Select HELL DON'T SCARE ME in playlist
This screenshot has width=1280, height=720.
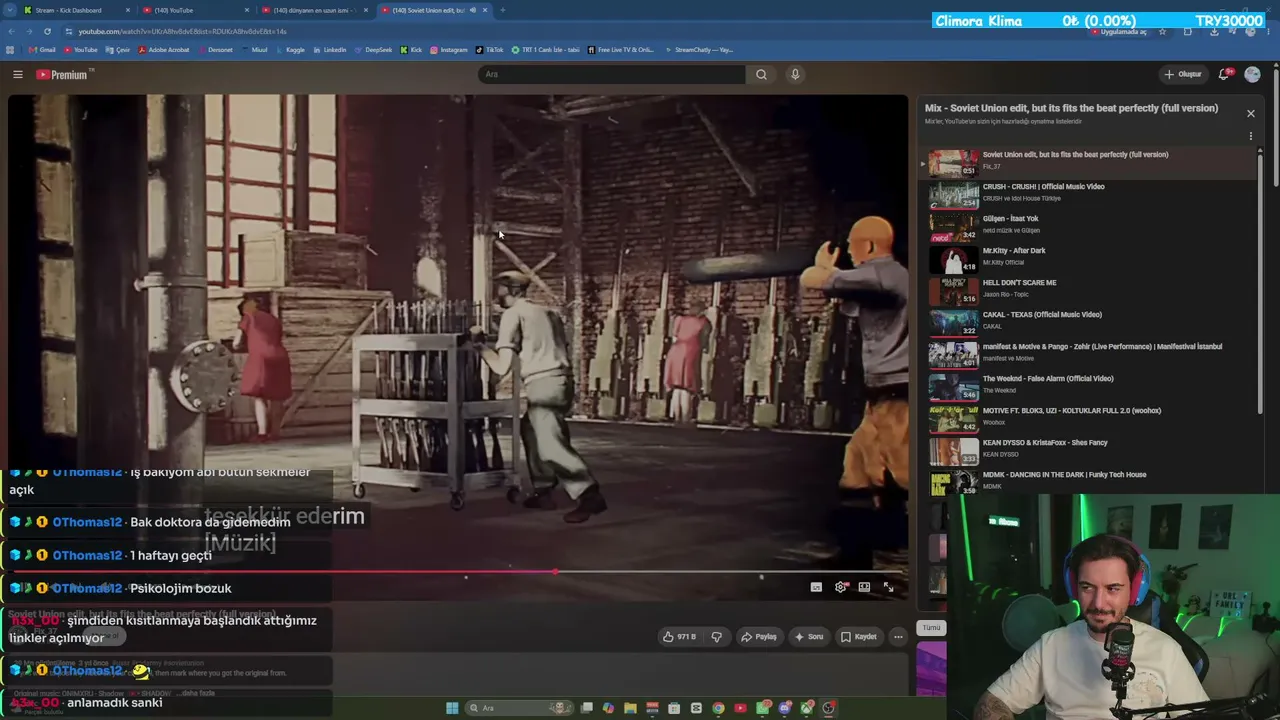click(x=1089, y=289)
